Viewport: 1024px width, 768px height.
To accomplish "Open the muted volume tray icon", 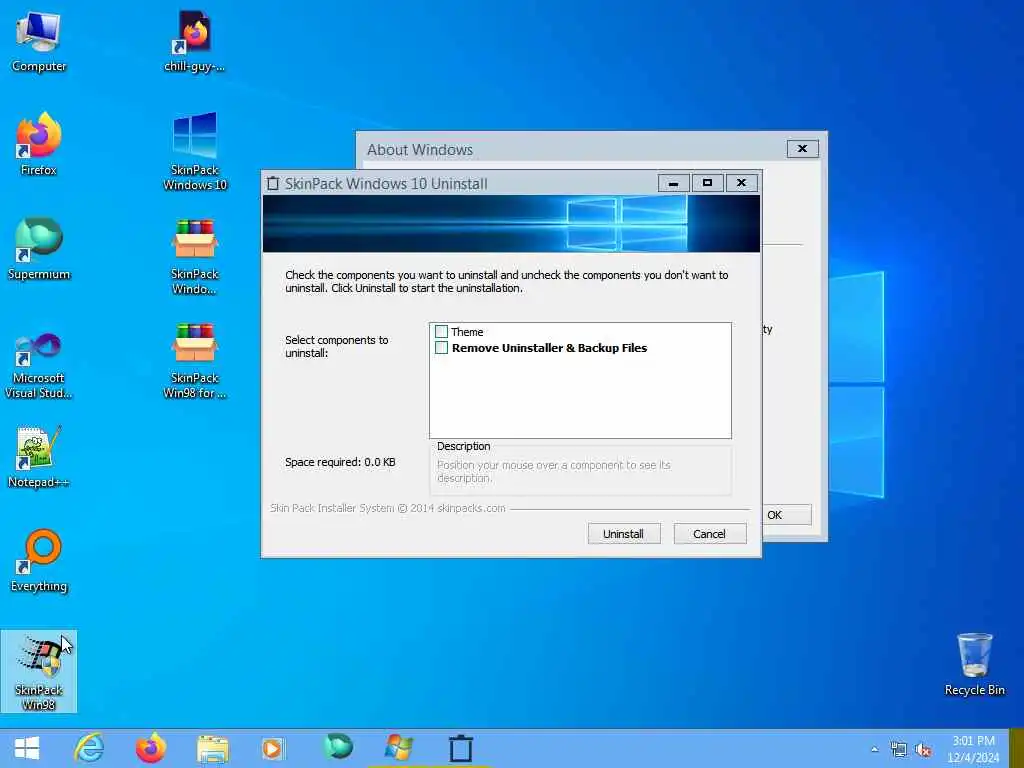I will pos(923,750).
